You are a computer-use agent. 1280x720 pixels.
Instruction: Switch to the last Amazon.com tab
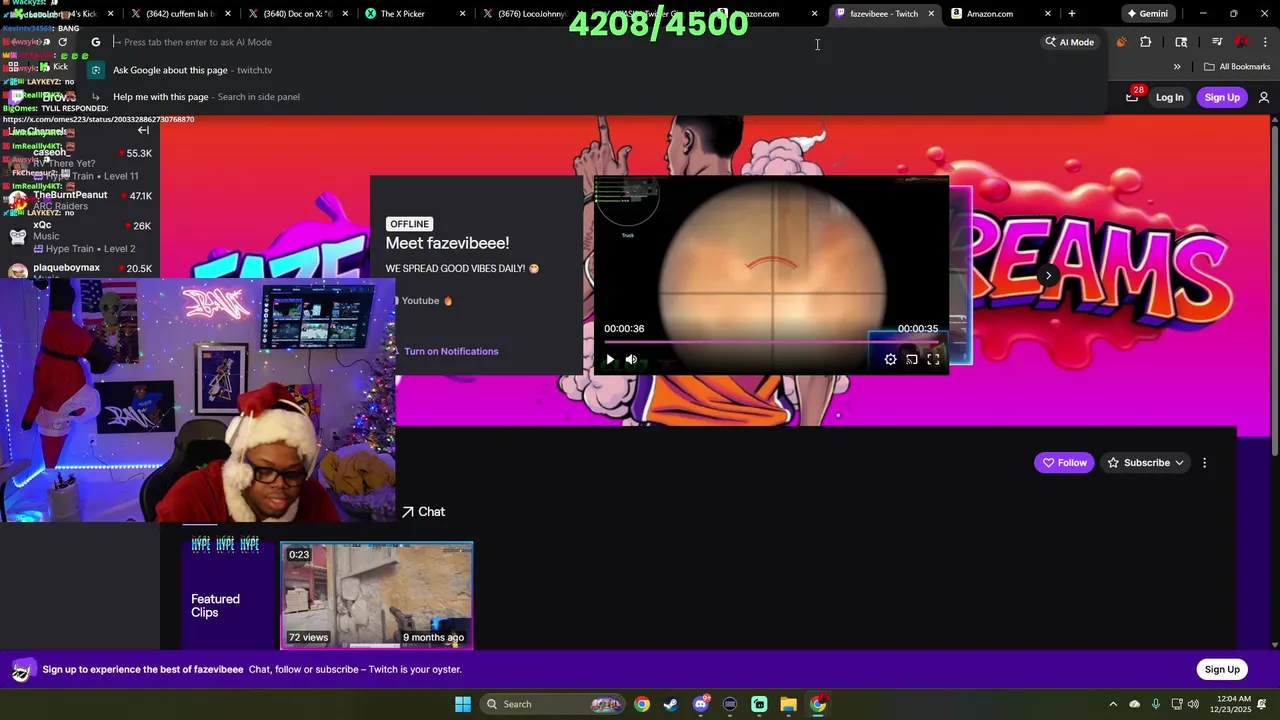pos(1000,14)
